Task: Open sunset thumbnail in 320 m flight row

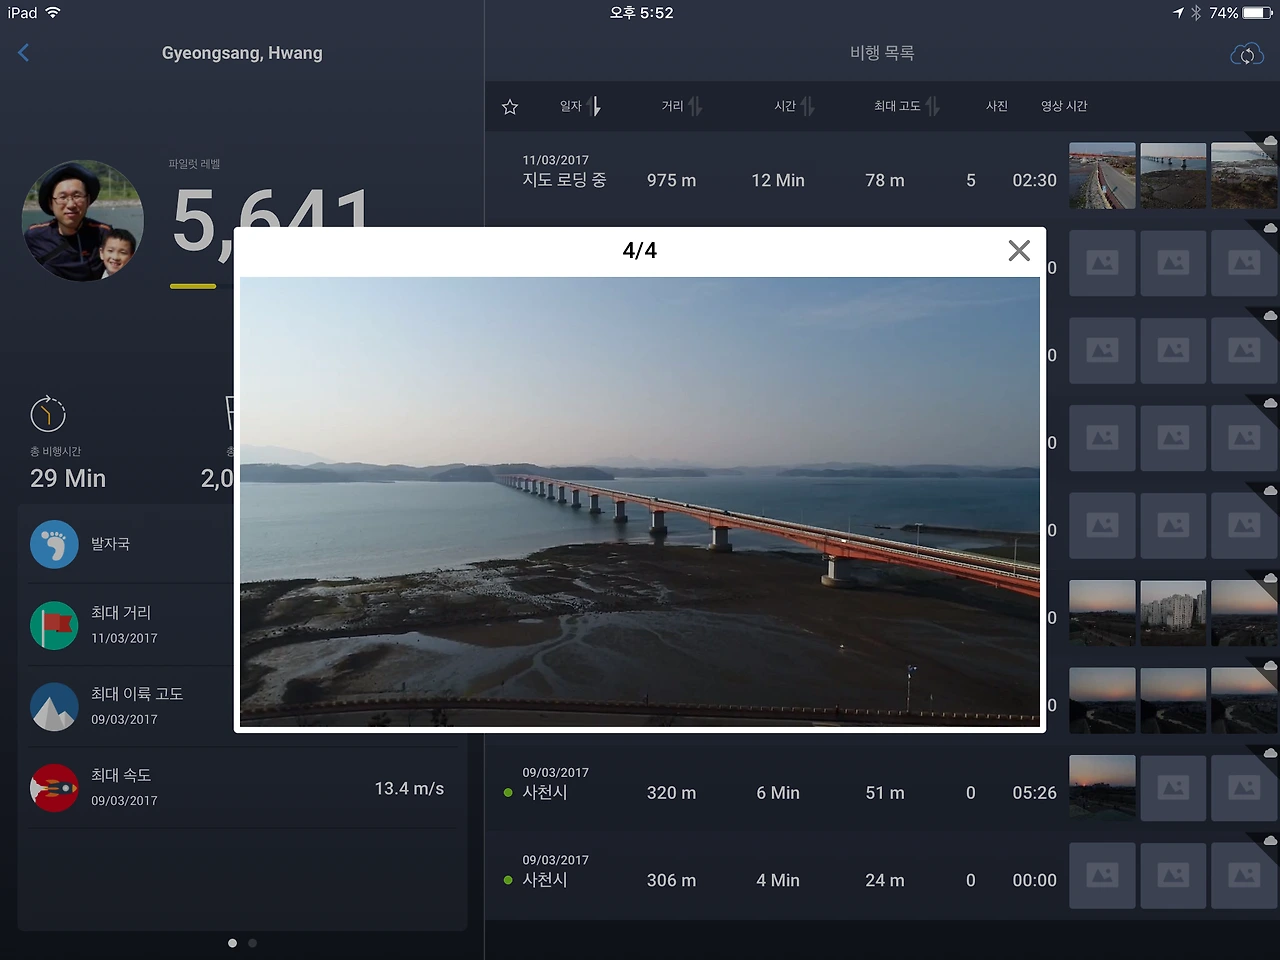Action: point(1102,788)
